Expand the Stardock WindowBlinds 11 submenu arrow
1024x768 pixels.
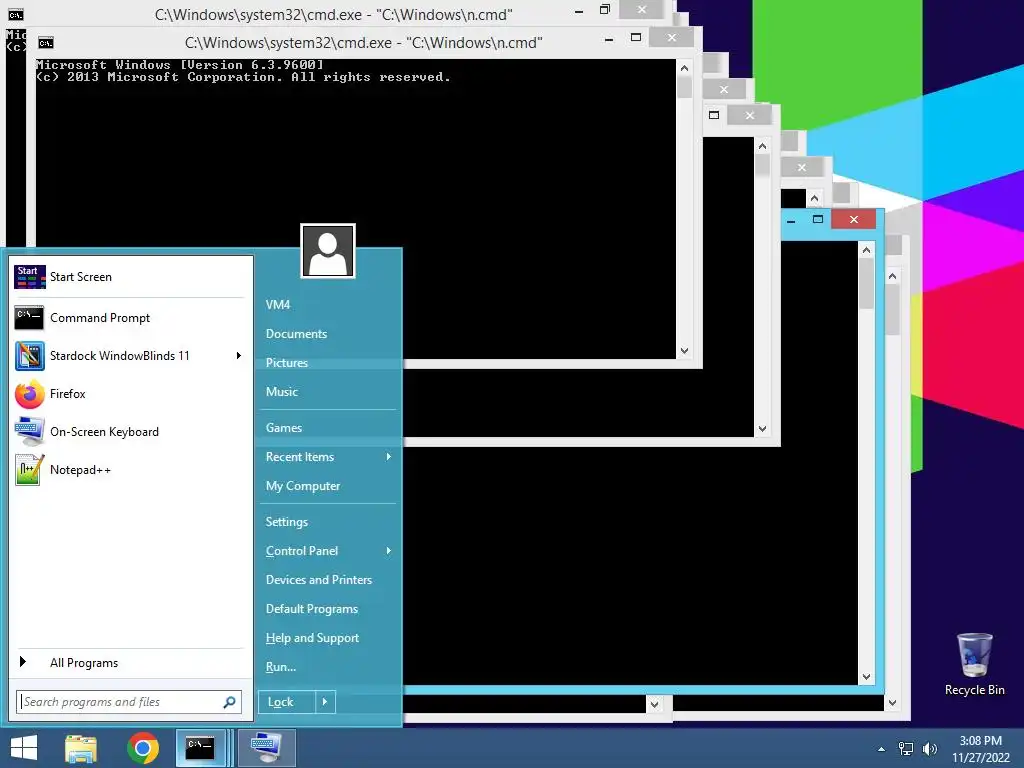[238, 356]
